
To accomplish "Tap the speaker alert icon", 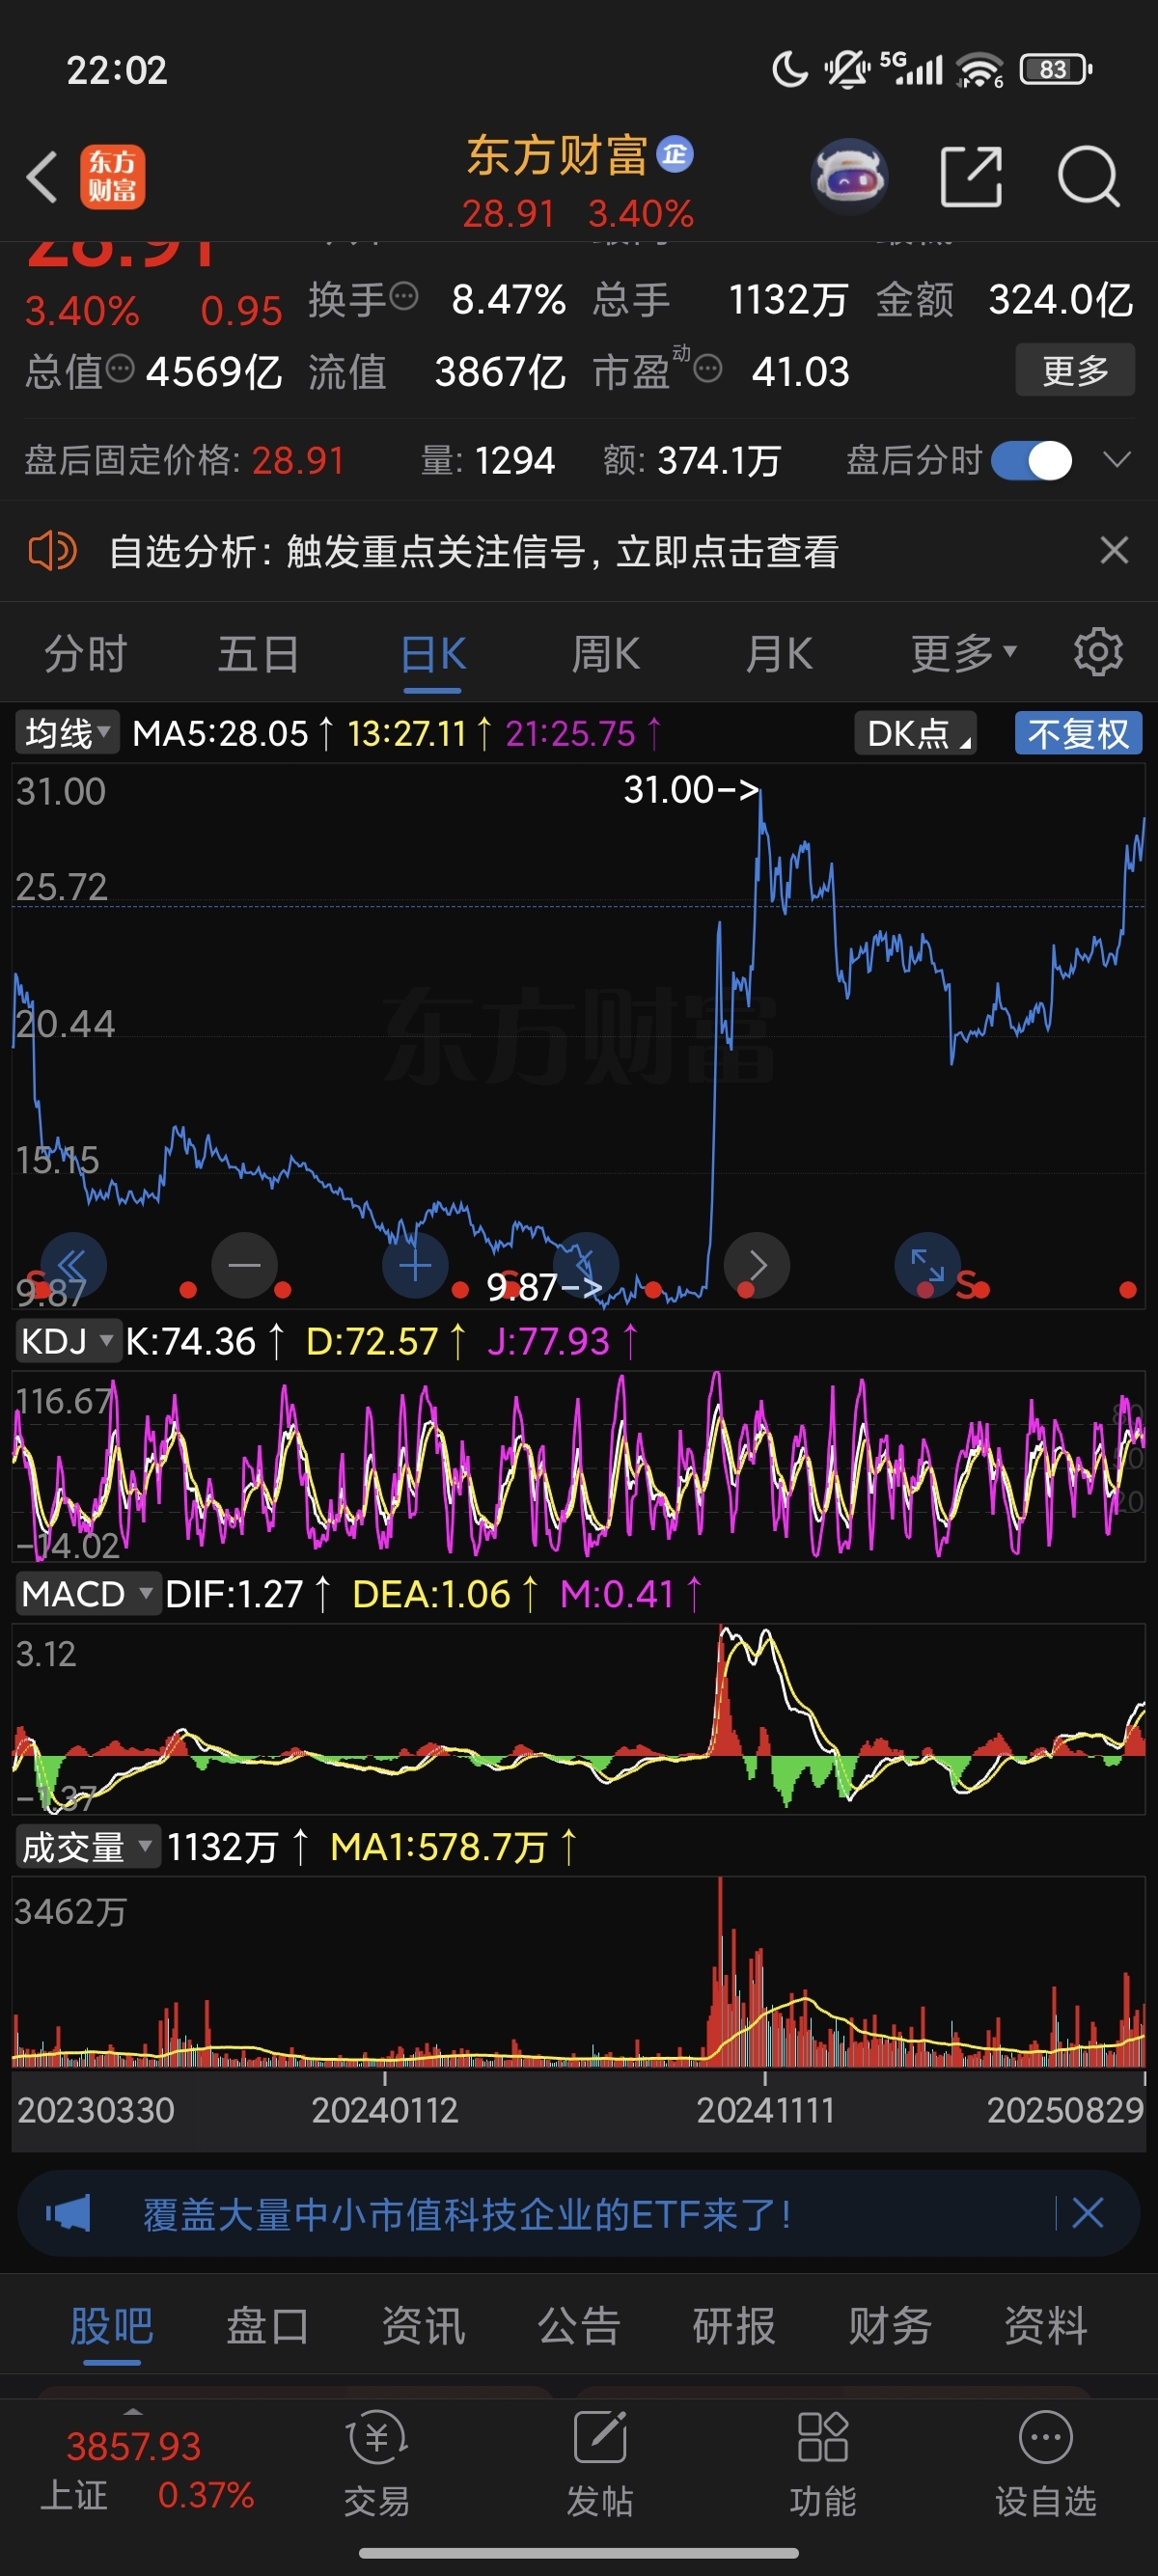I will pos(52,551).
